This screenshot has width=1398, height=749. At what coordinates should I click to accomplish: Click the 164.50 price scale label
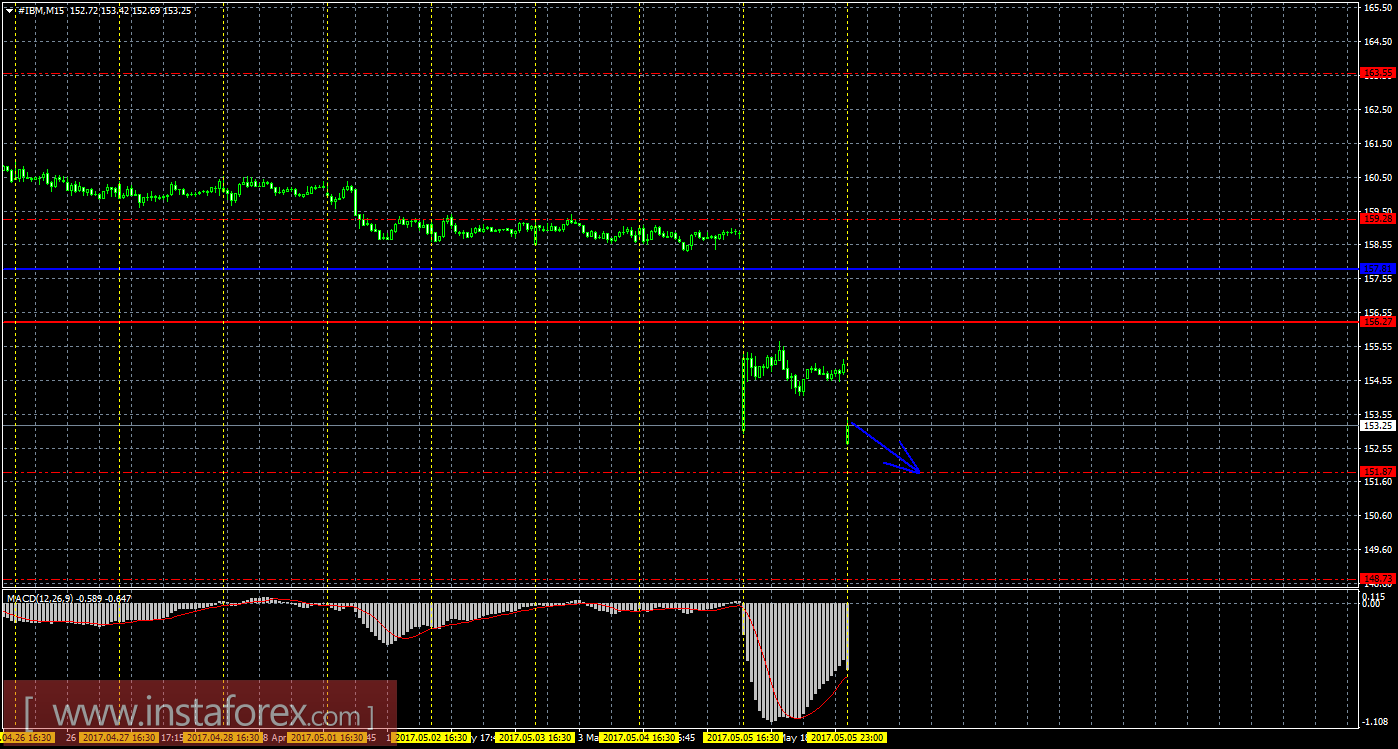(1378, 41)
